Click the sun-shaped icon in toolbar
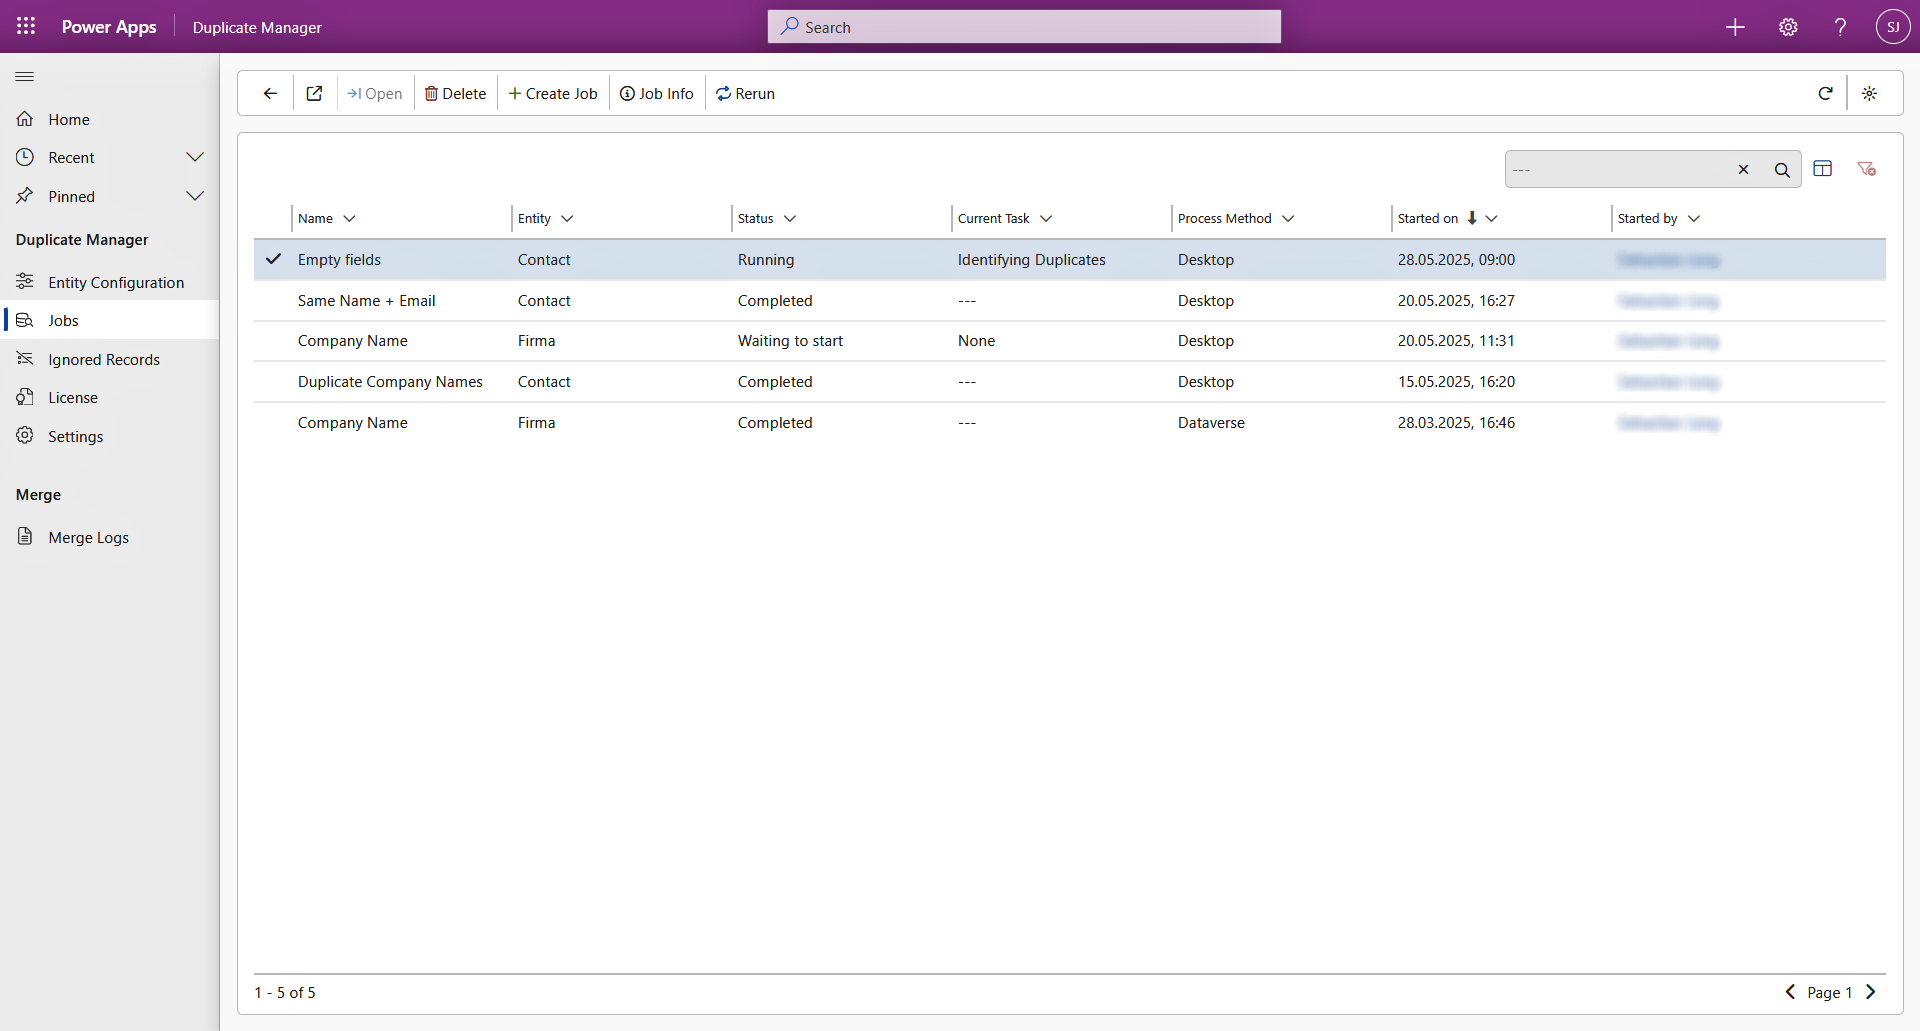The height and width of the screenshot is (1031, 1920). tap(1869, 94)
